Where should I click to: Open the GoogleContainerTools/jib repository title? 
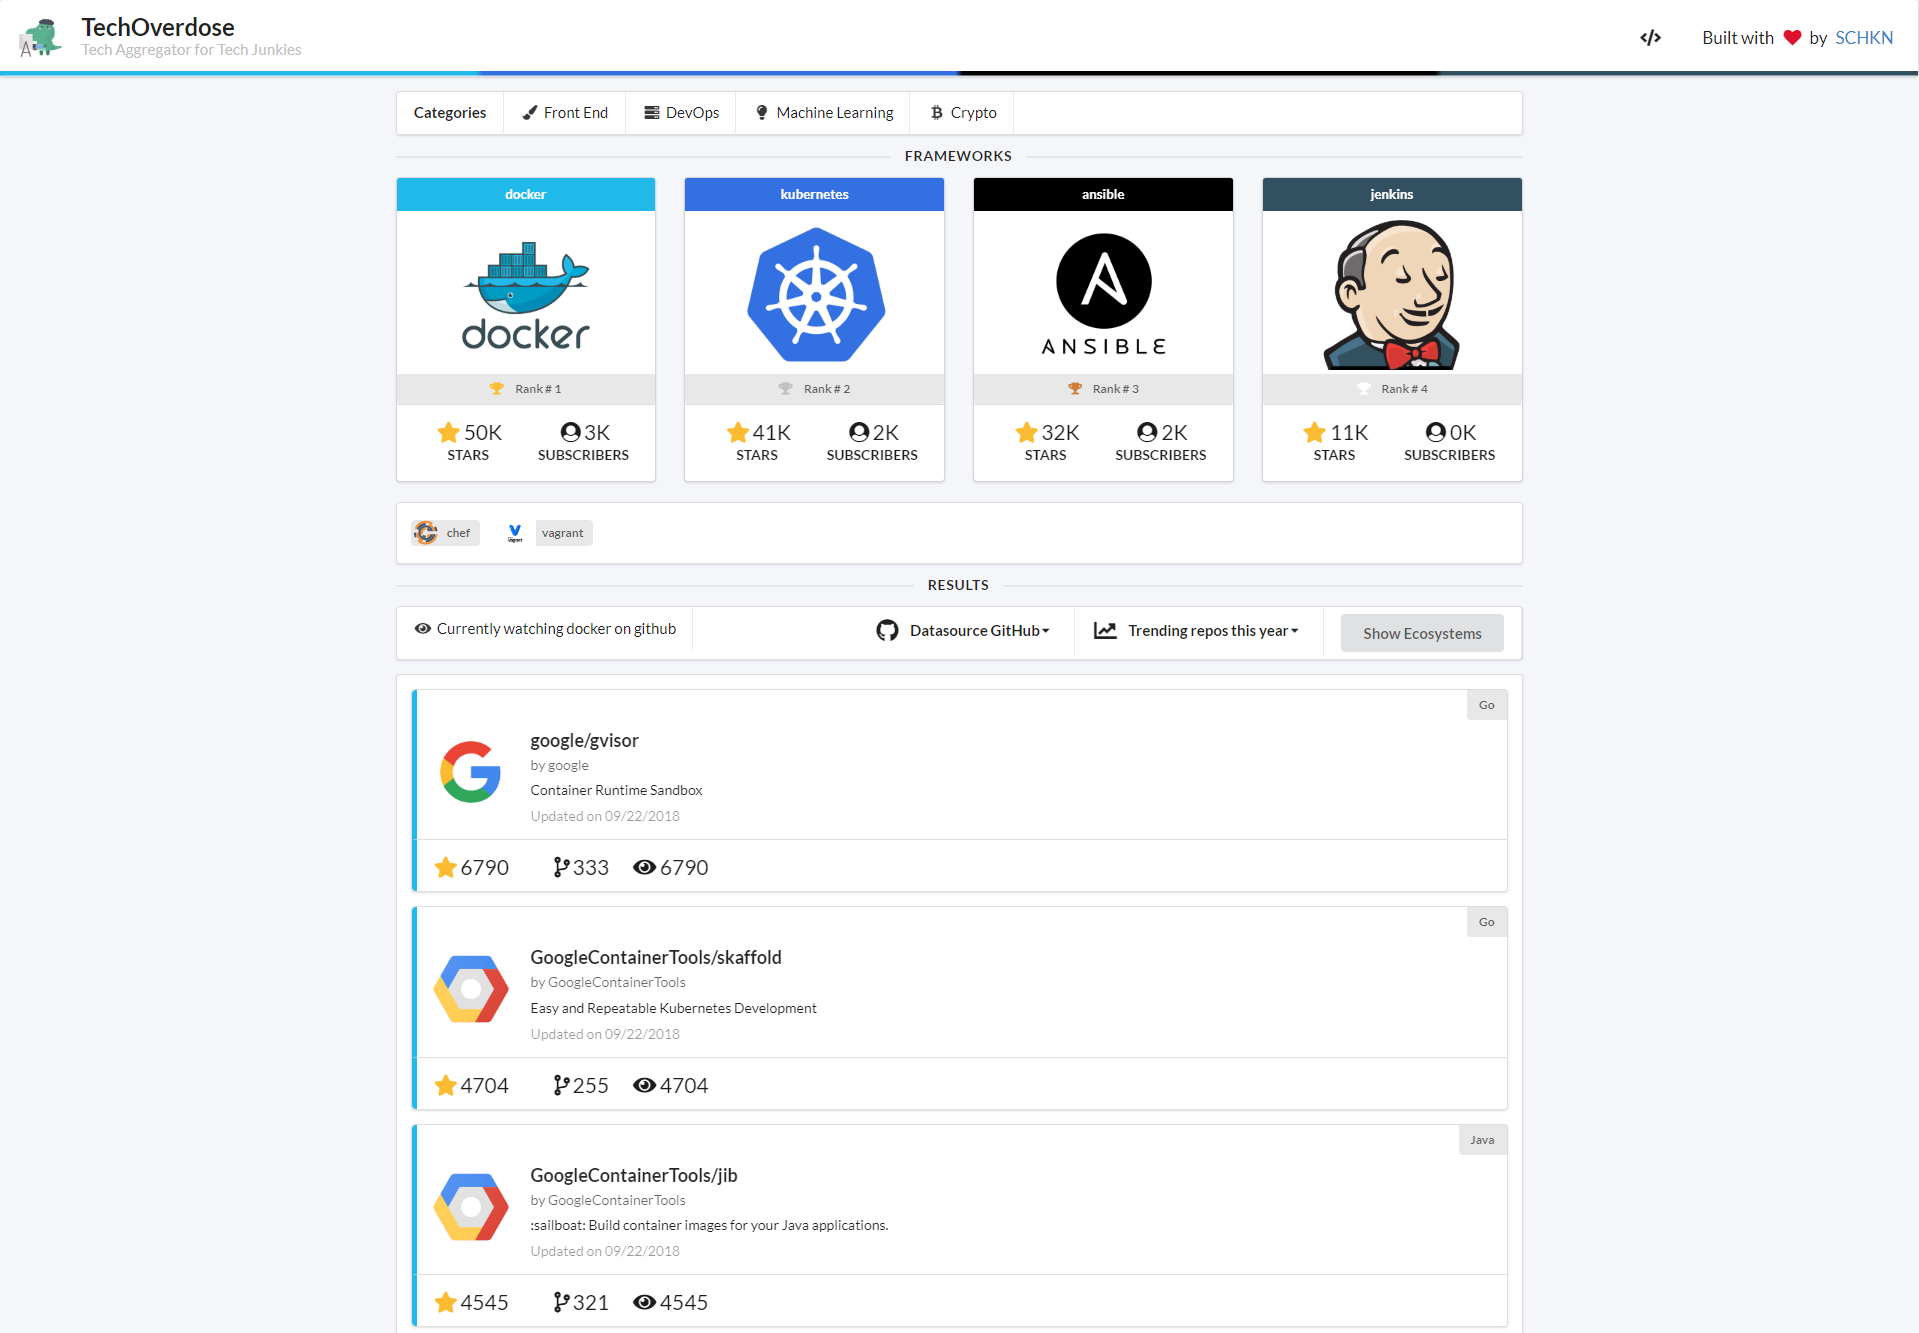pos(634,1176)
